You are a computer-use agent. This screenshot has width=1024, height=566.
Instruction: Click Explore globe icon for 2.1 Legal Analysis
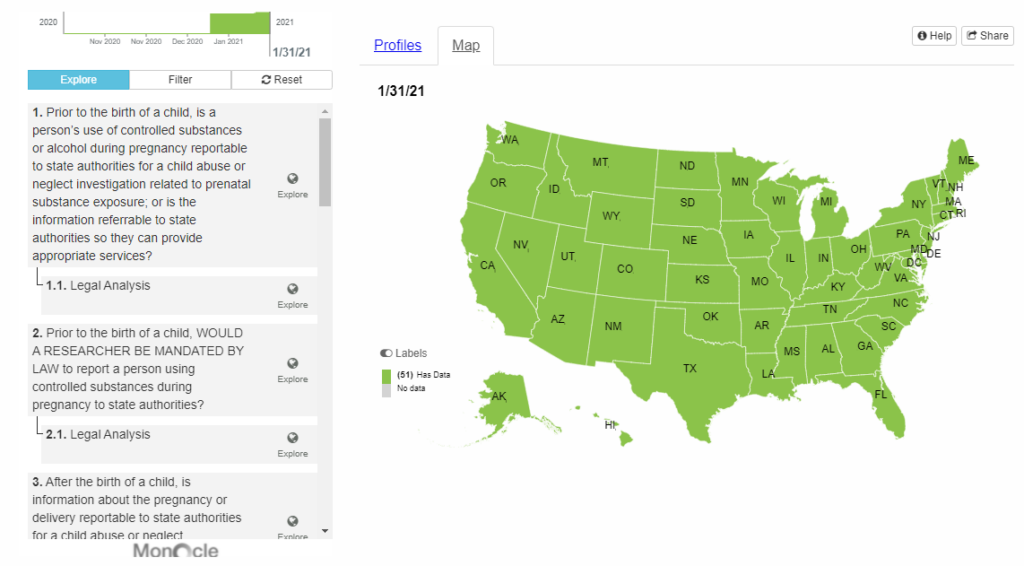pos(293,438)
